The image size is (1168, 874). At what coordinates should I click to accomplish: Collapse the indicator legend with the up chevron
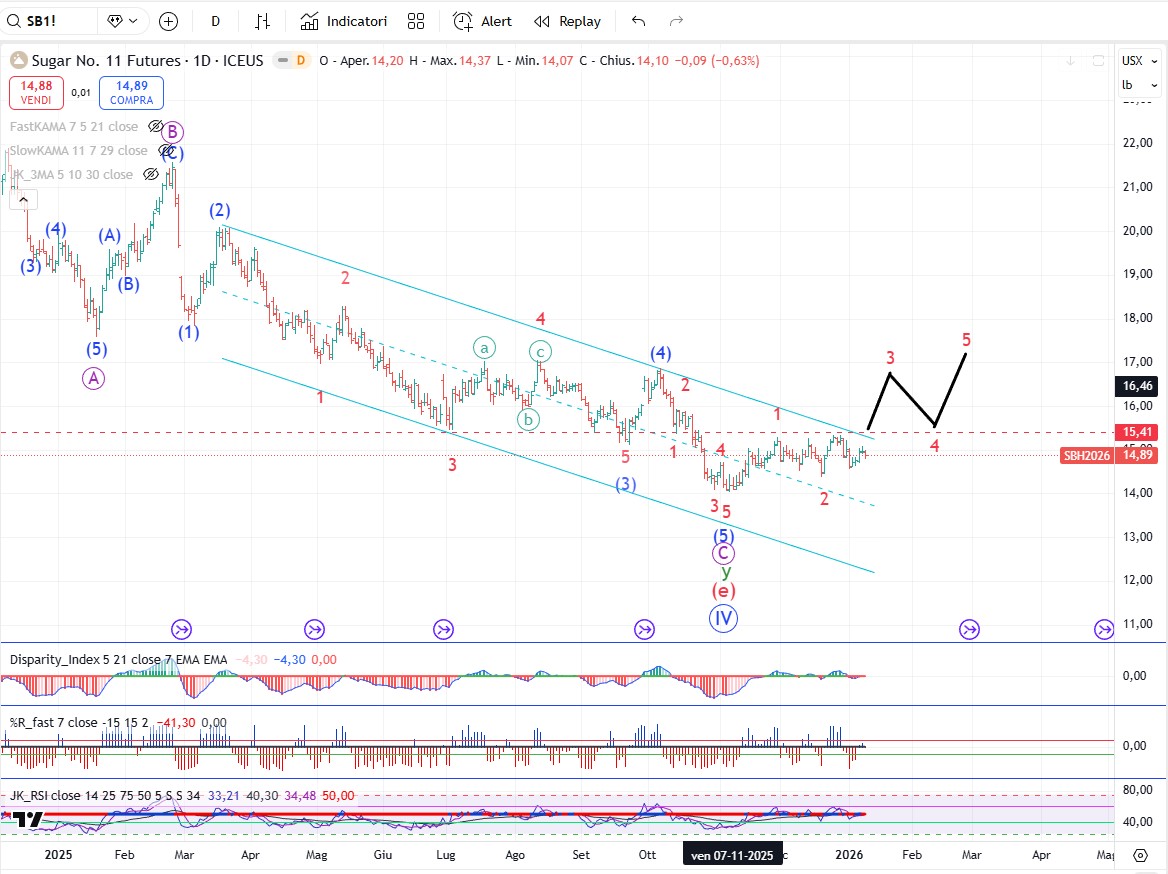[21, 201]
